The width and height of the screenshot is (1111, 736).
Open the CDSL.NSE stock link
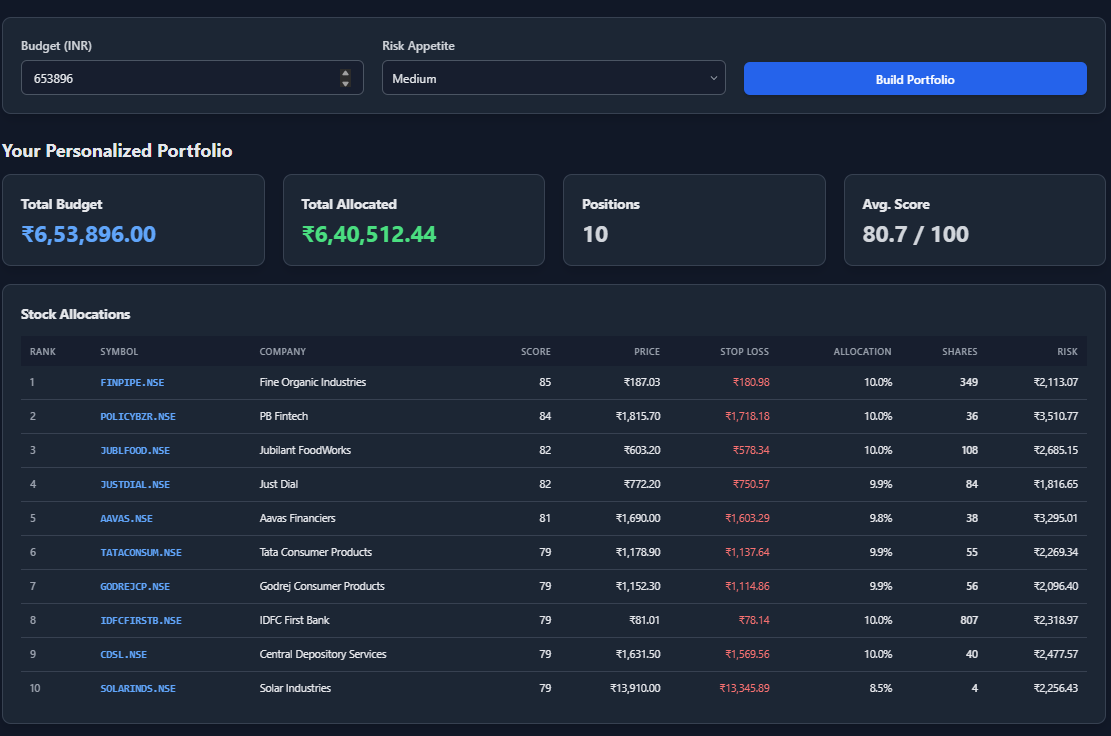pos(124,654)
